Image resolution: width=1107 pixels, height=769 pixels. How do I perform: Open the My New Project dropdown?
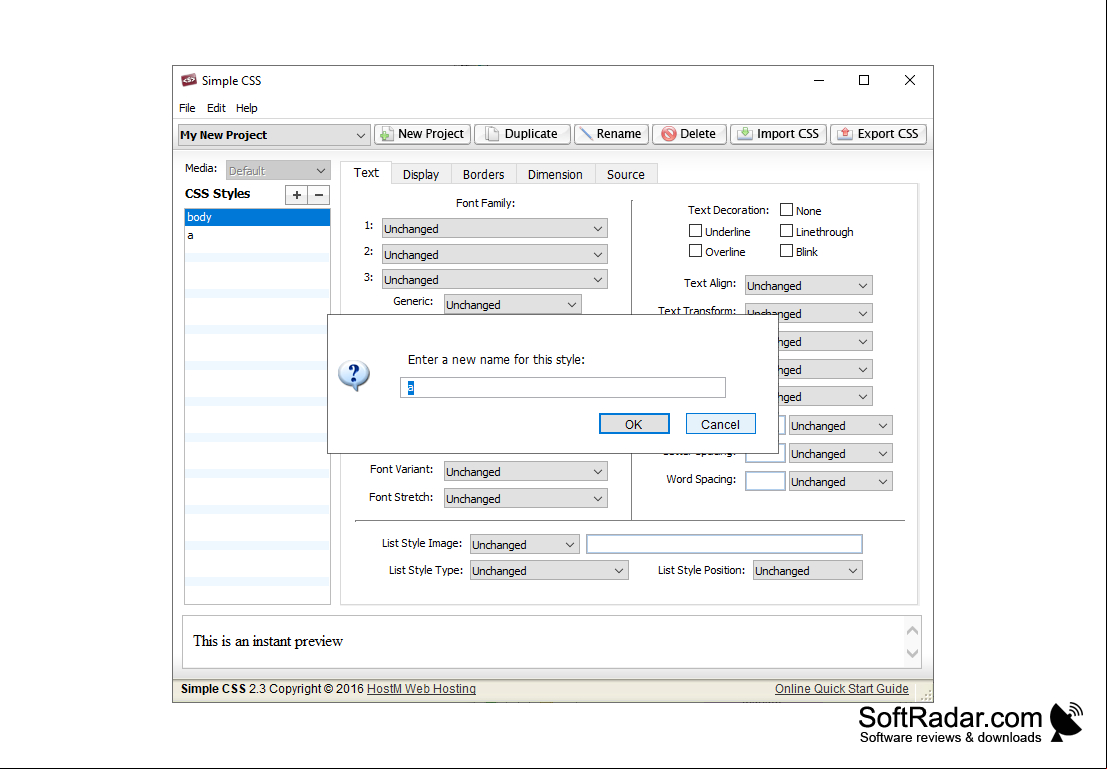(274, 135)
